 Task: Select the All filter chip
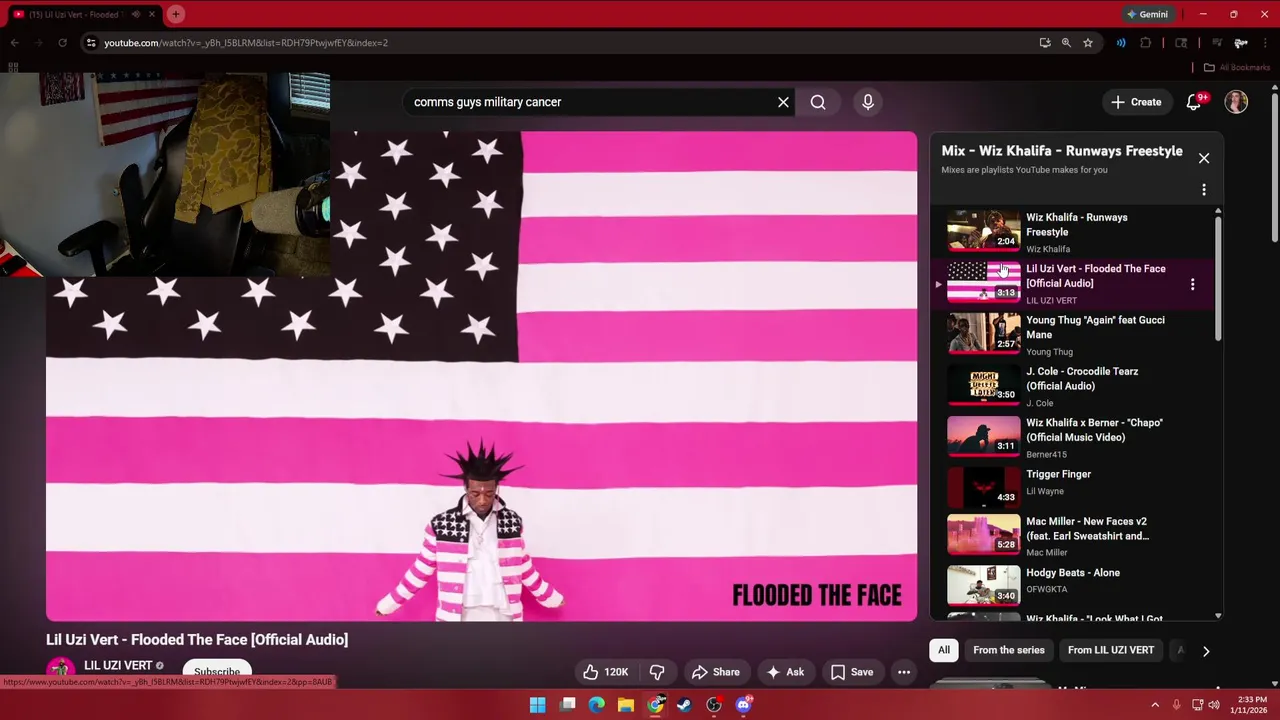pos(943,650)
